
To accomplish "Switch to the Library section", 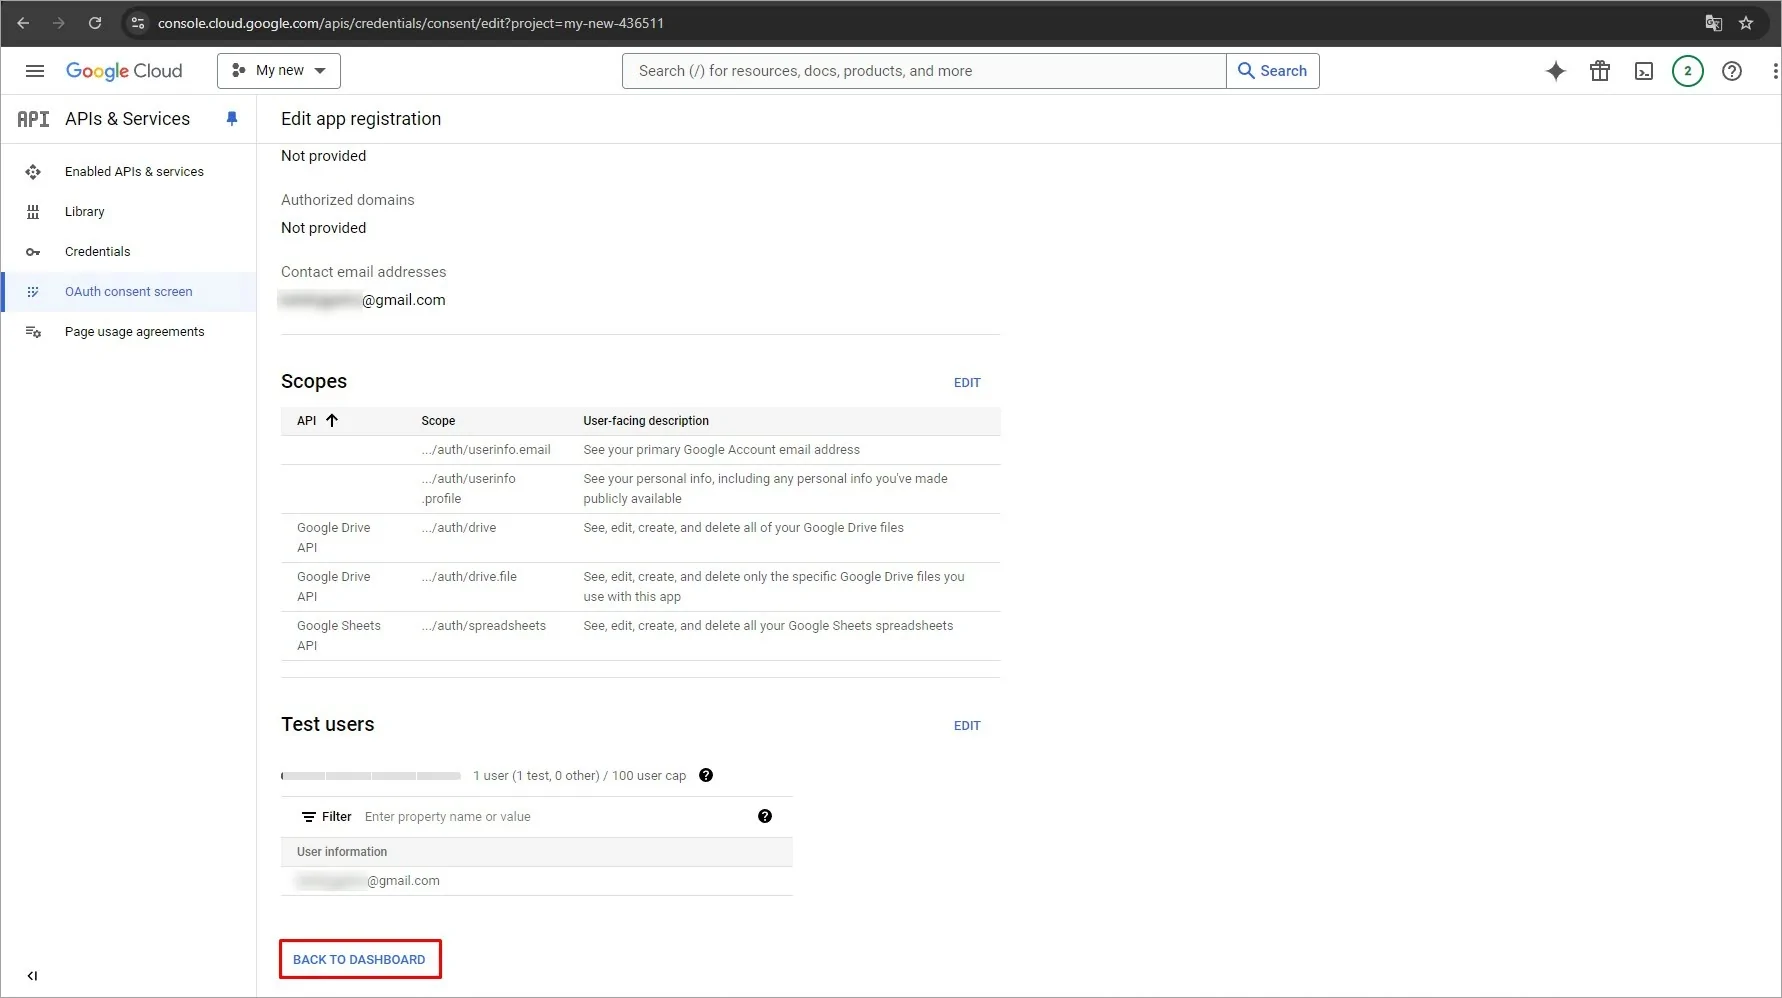I will pyautogui.click(x=84, y=211).
